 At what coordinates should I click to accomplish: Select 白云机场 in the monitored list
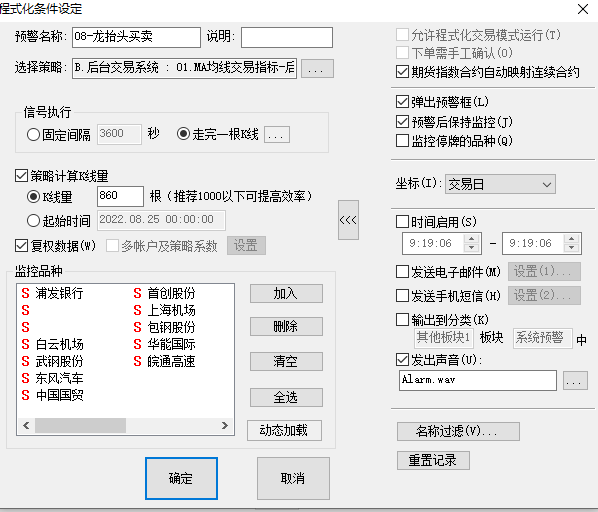point(59,344)
